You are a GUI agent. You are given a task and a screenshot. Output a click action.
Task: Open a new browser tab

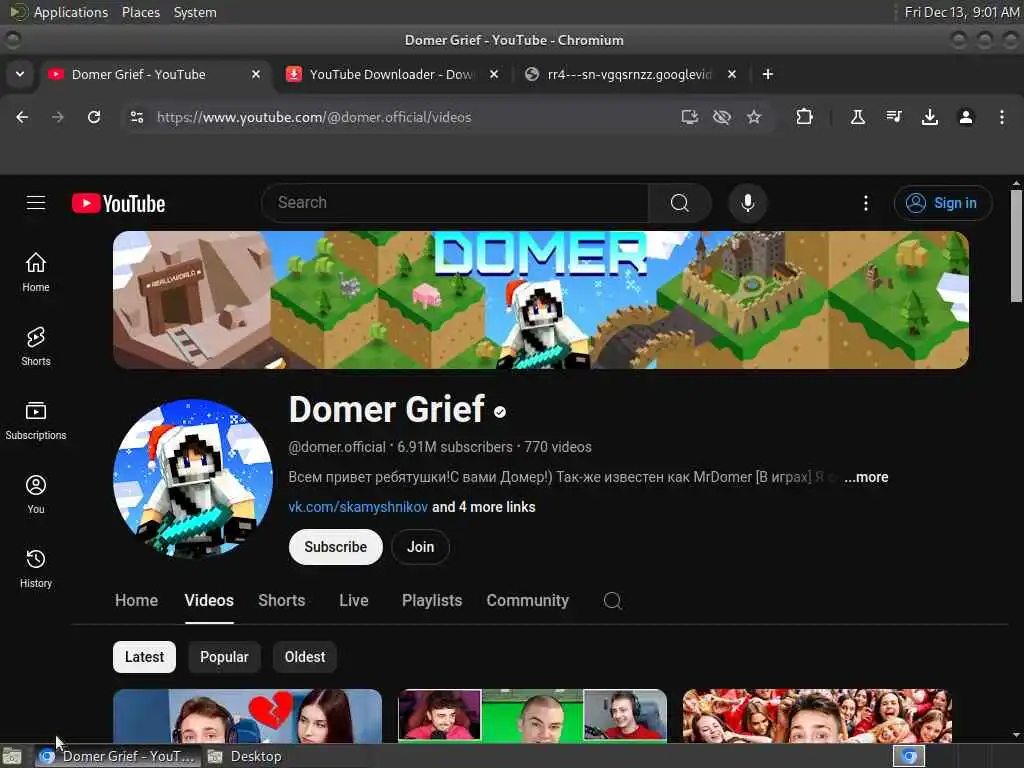[768, 74]
